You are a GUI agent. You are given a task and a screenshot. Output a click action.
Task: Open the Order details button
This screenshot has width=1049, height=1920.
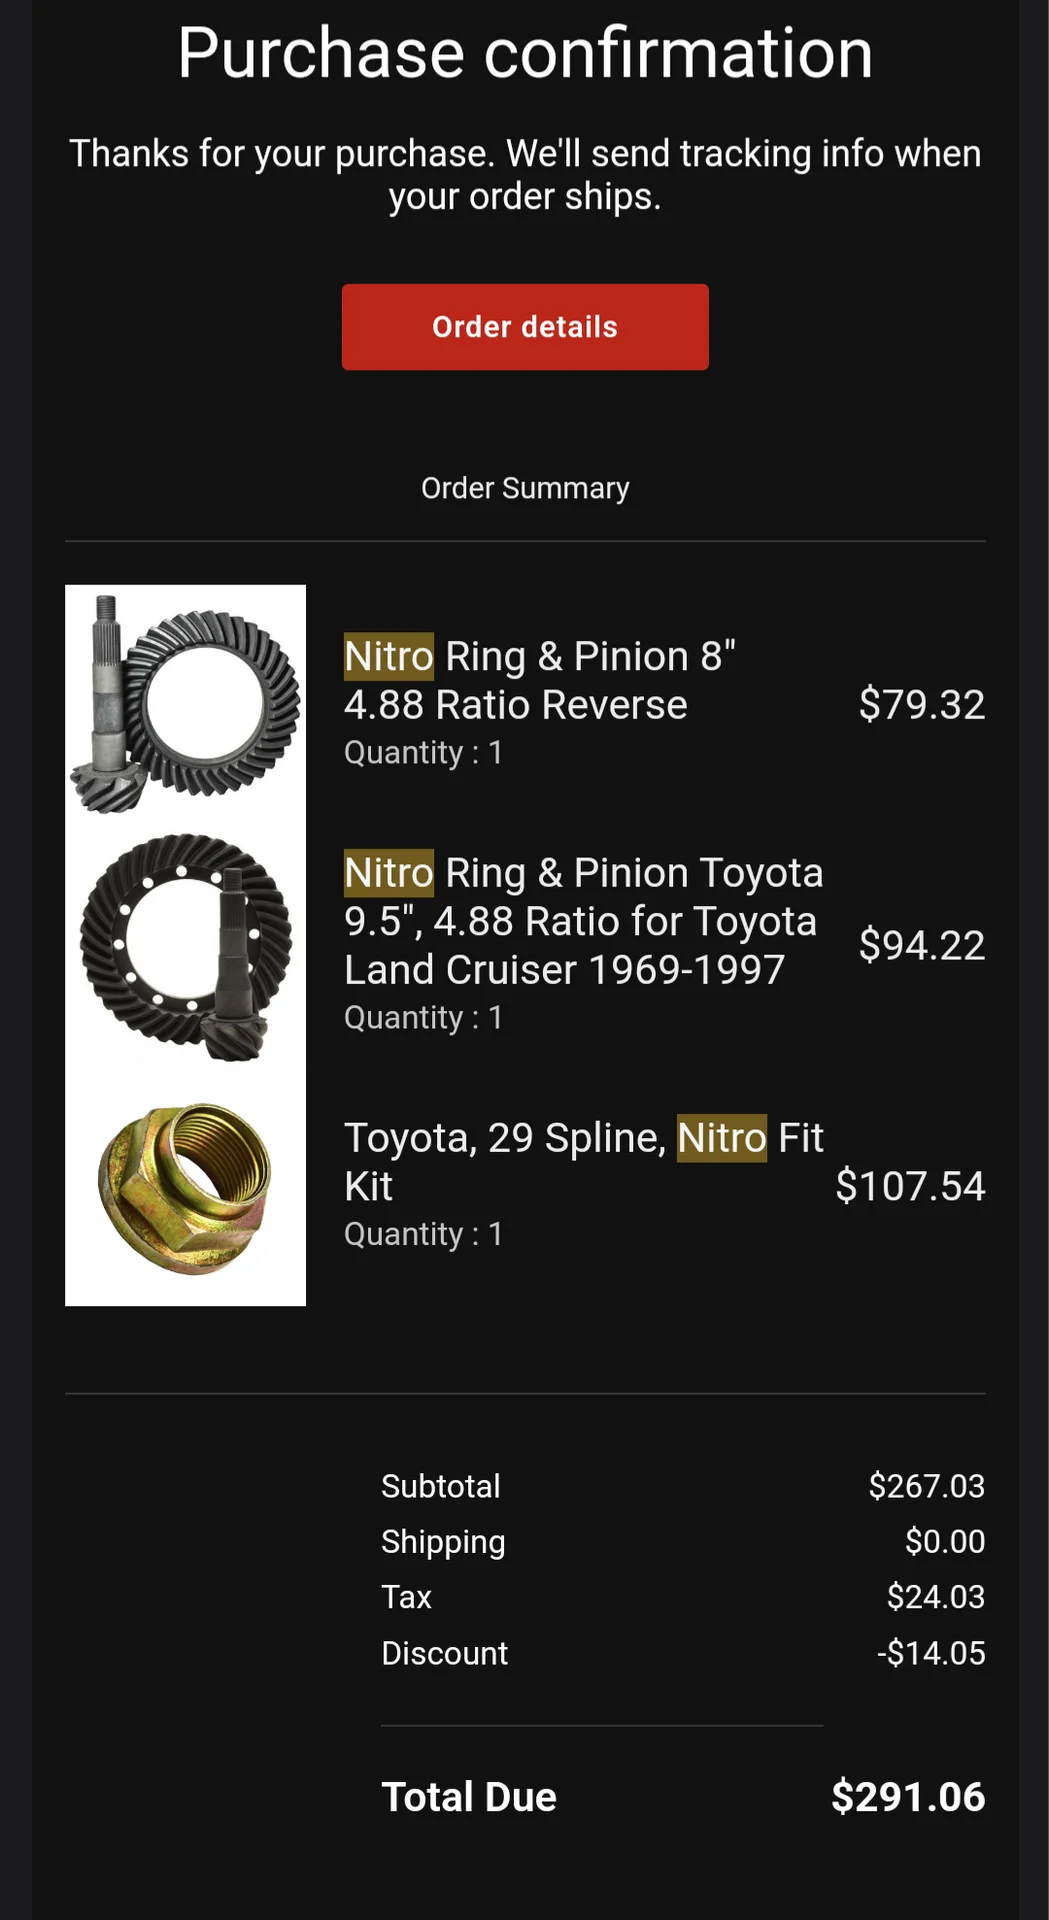click(525, 327)
